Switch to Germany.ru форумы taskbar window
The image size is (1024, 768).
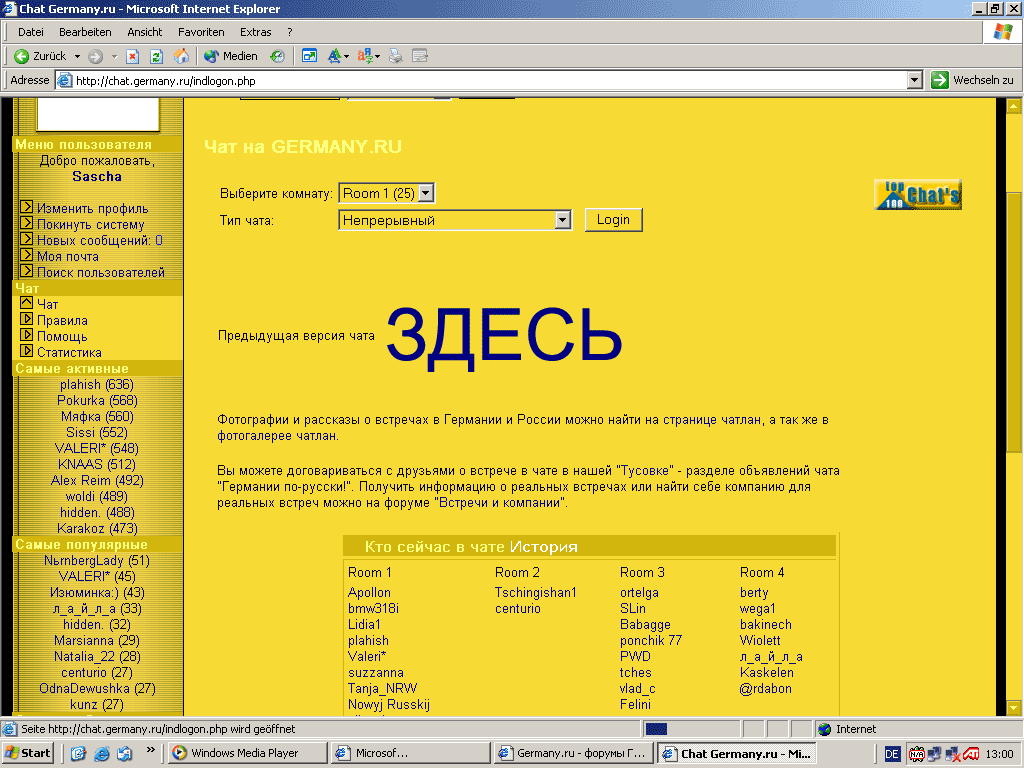coord(573,753)
